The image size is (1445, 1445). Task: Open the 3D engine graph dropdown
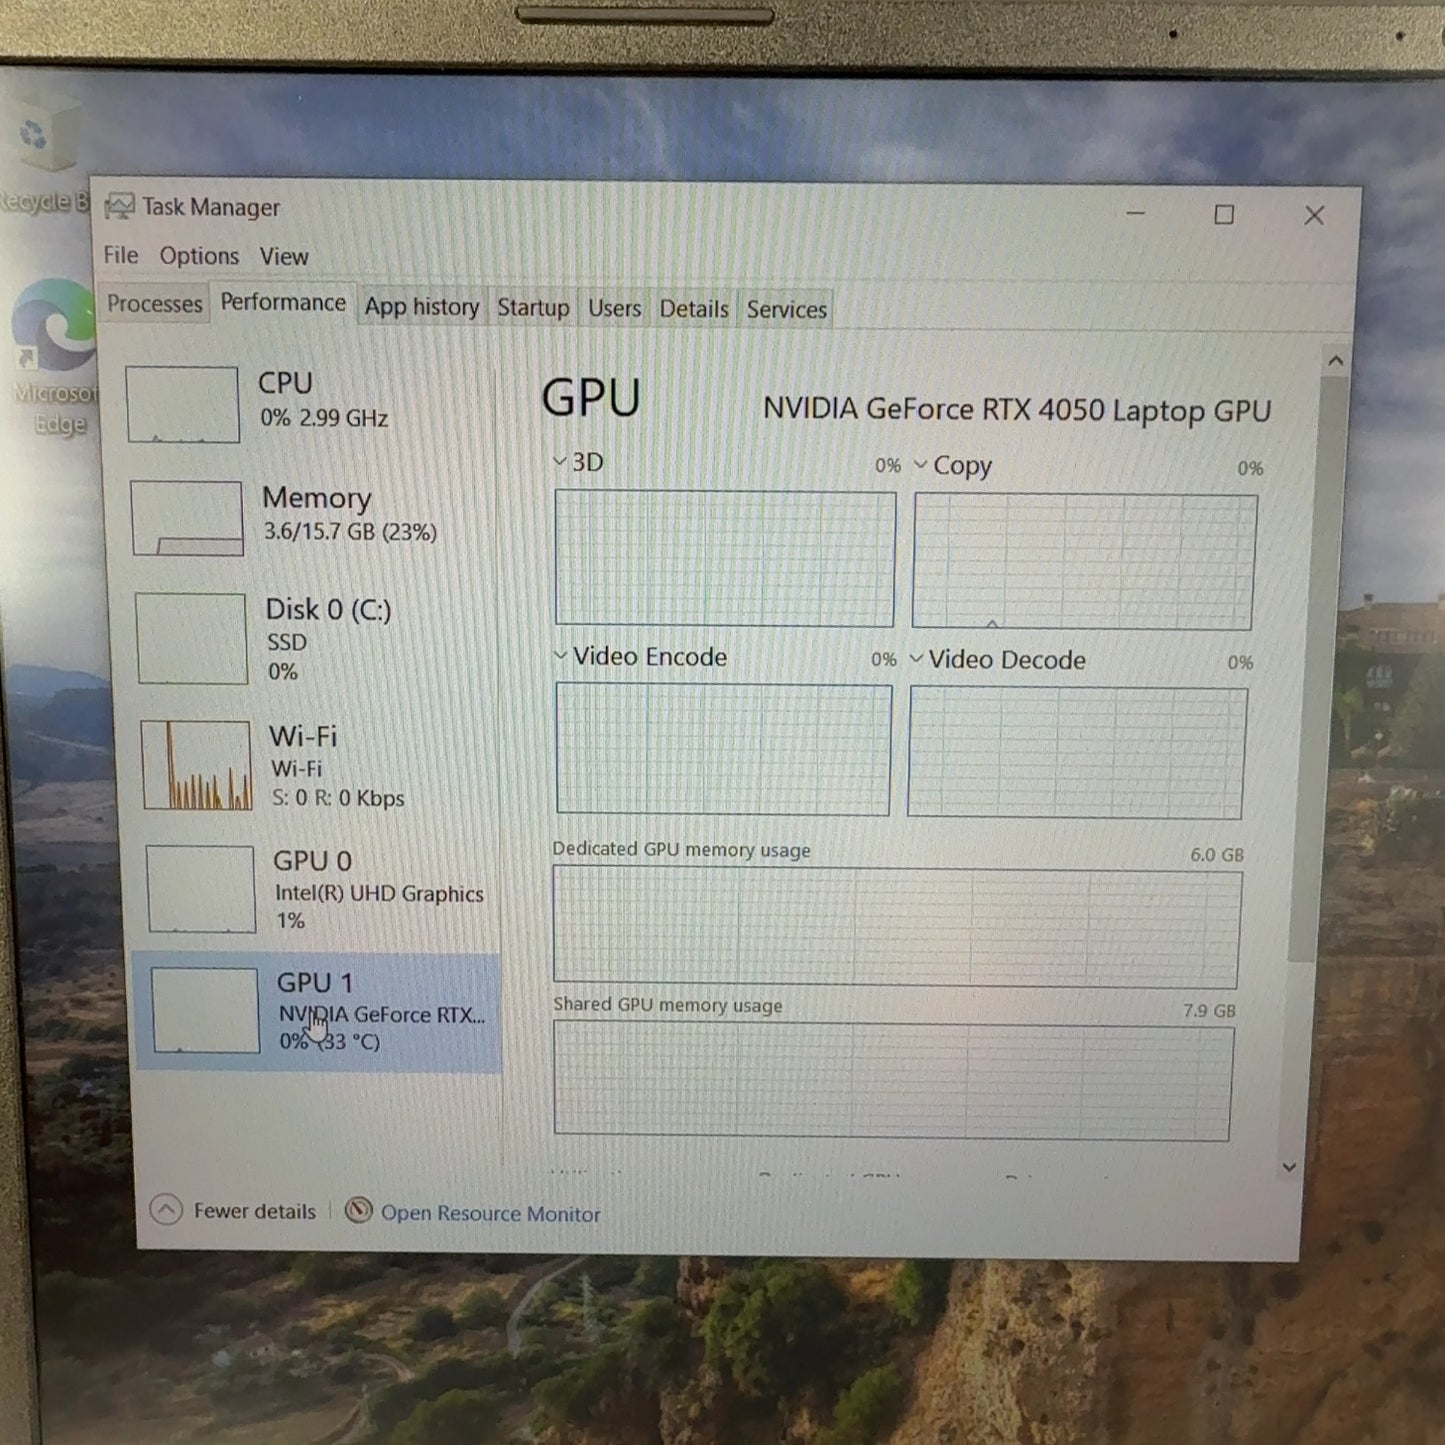(561, 461)
